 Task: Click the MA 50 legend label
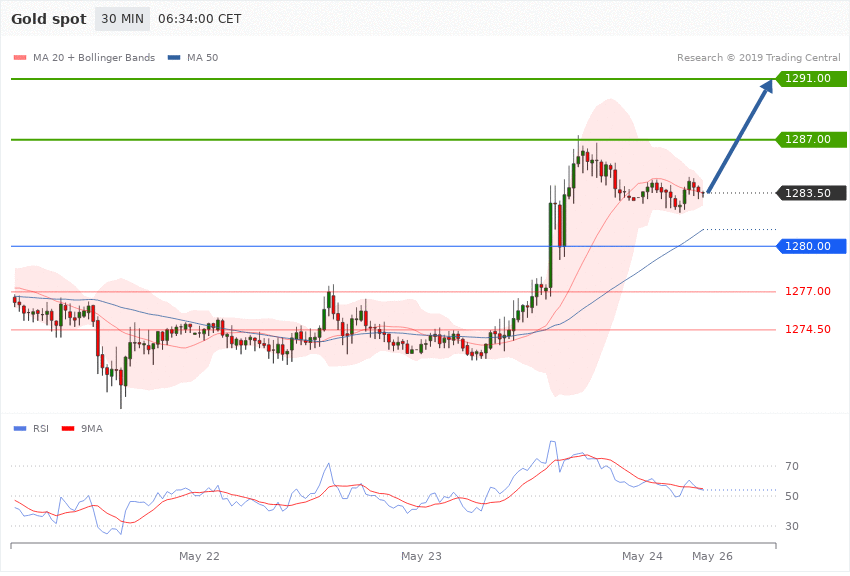[x=202, y=57]
